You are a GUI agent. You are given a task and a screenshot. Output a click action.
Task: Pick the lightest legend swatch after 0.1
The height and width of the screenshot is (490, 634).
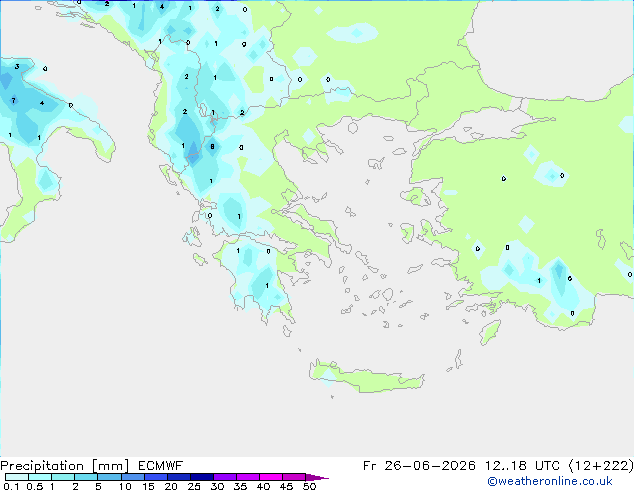pyautogui.click(x=17, y=477)
